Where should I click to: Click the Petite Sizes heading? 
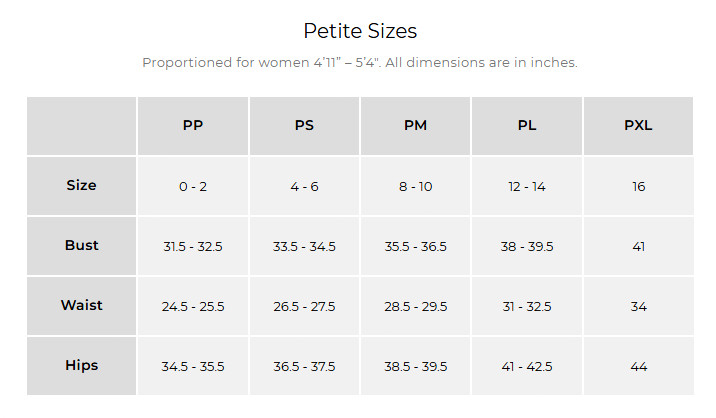(360, 31)
